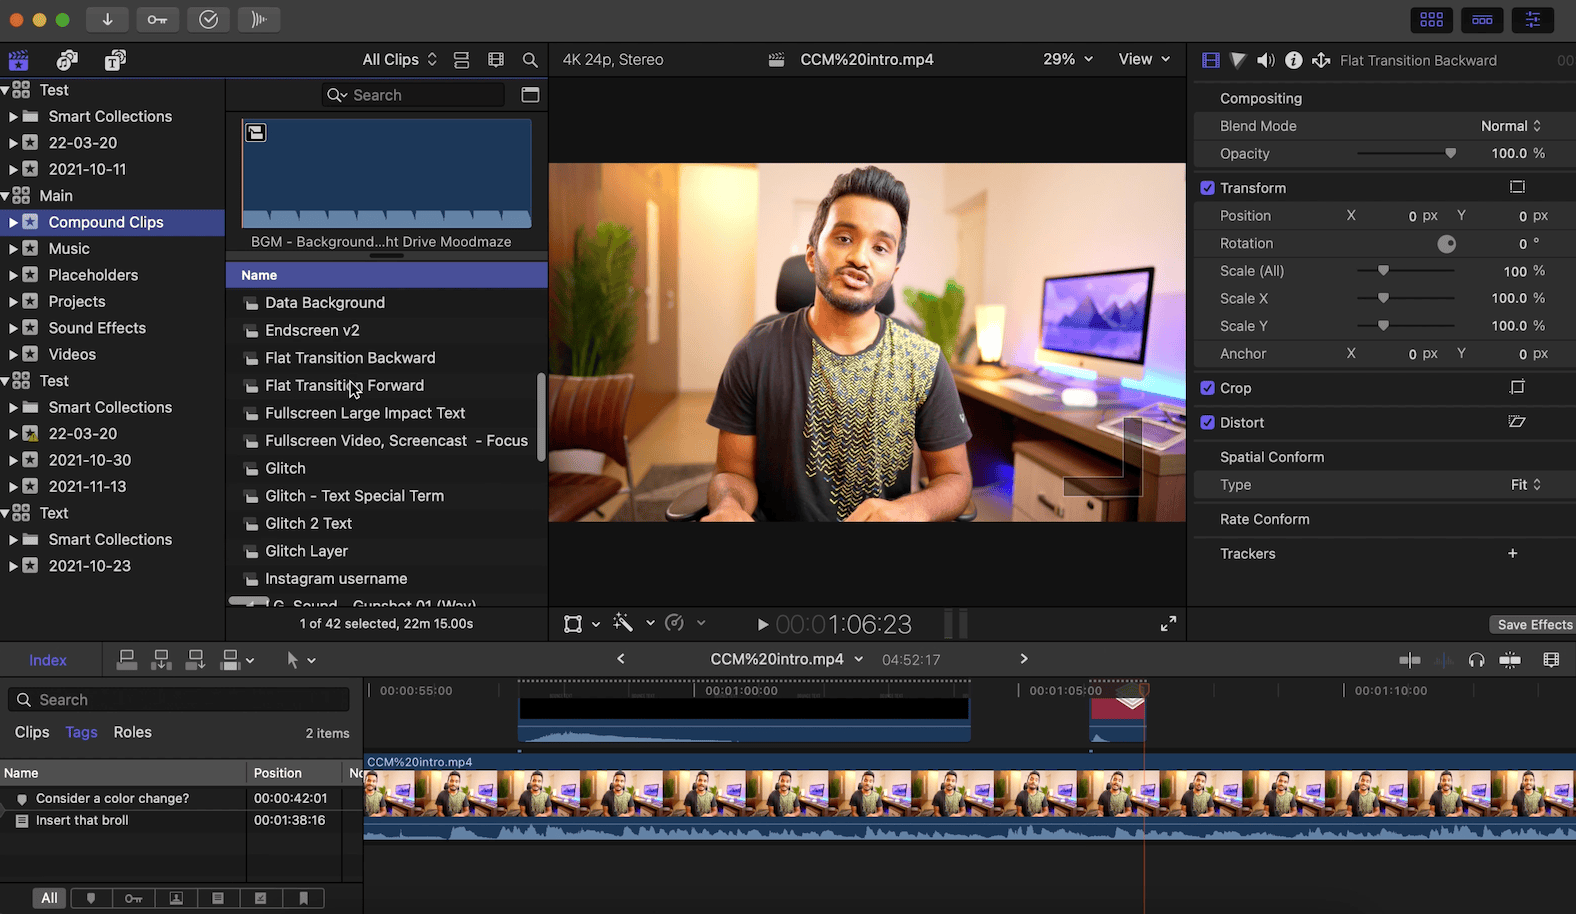Open the Info inspector

(1293, 60)
